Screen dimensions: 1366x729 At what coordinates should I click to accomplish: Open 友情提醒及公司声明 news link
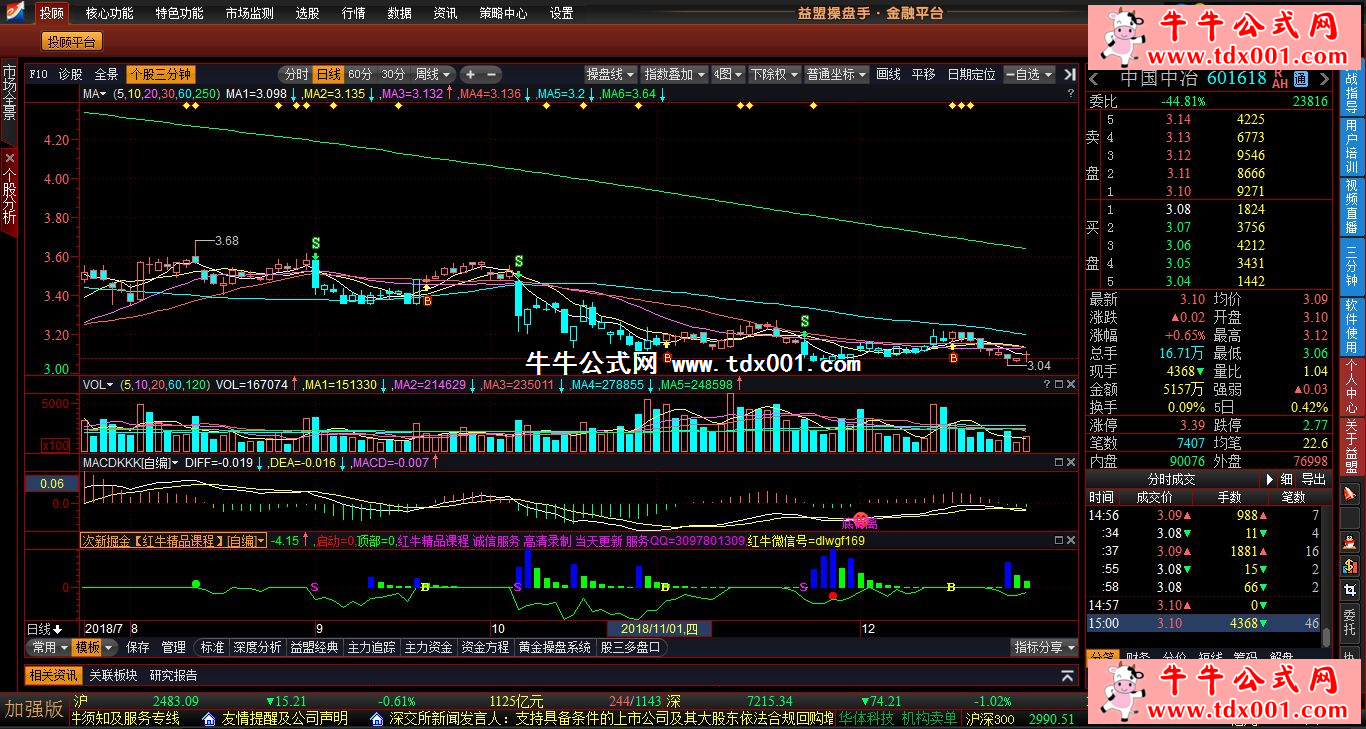[x=285, y=719]
